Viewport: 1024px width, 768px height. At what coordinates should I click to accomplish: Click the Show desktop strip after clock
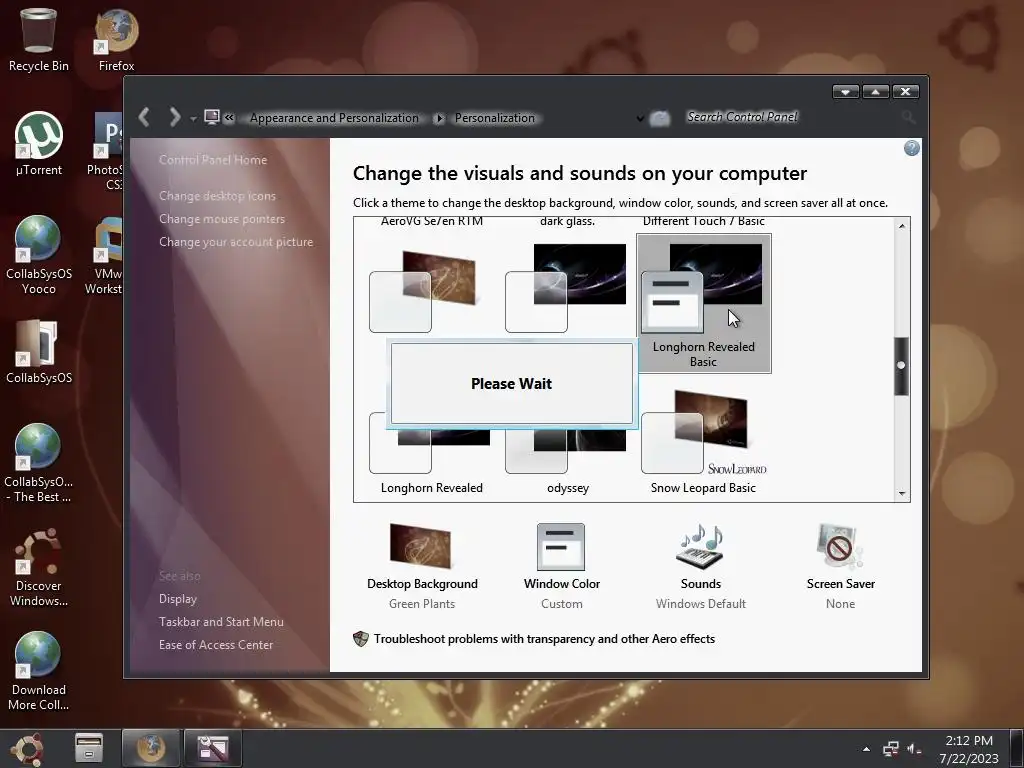pyautogui.click(x=1017, y=748)
